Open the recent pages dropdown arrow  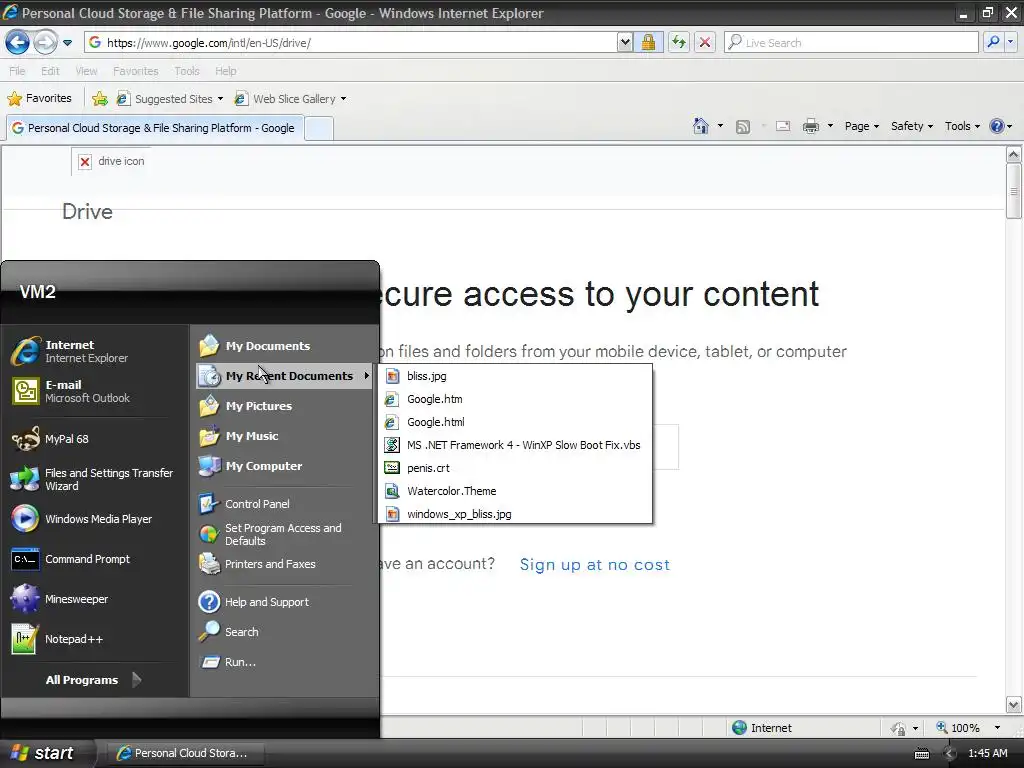tap(67, 43)
